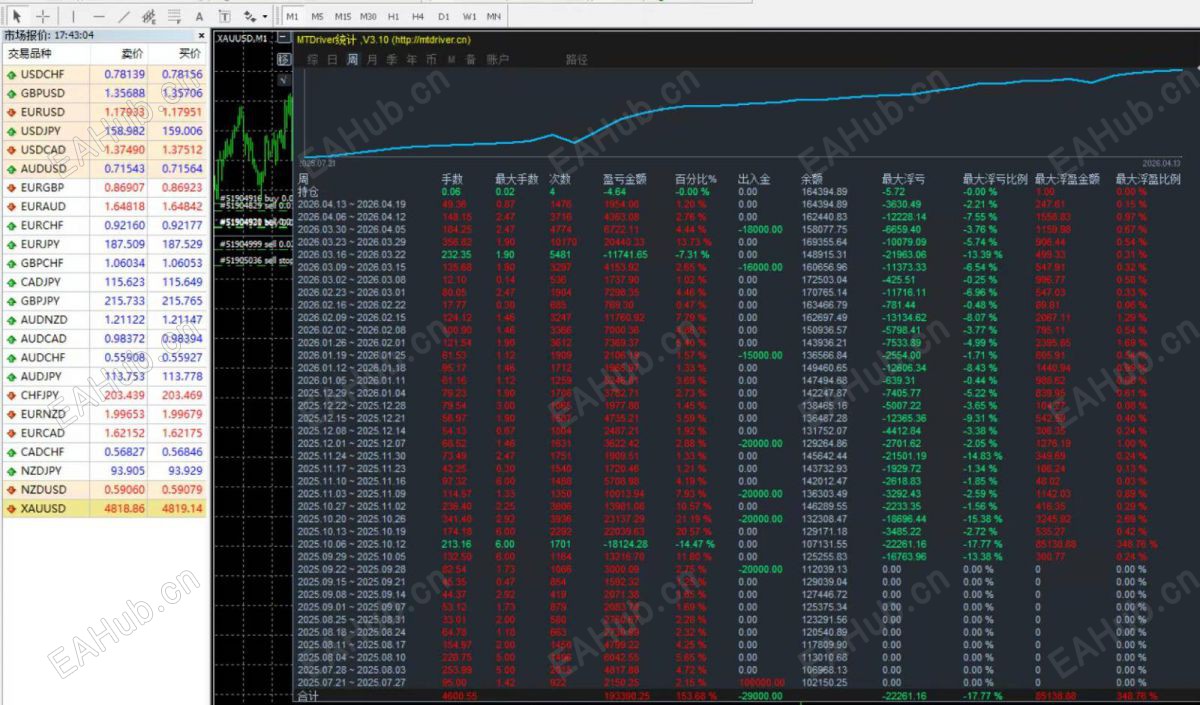Screen dimensions: 1200x705
Task: Open the 周 weekly statistics tab
Action: click(352, 60)
